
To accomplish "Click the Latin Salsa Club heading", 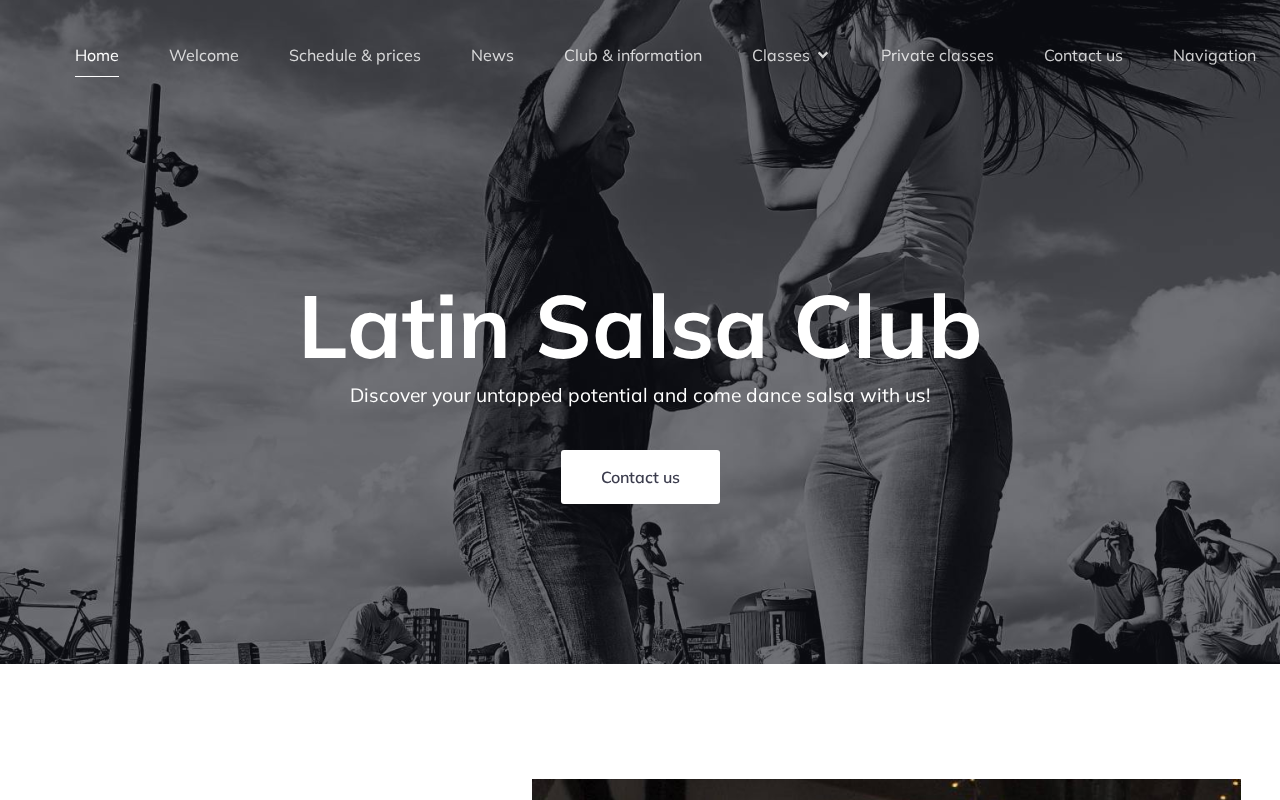I will 640,327.
